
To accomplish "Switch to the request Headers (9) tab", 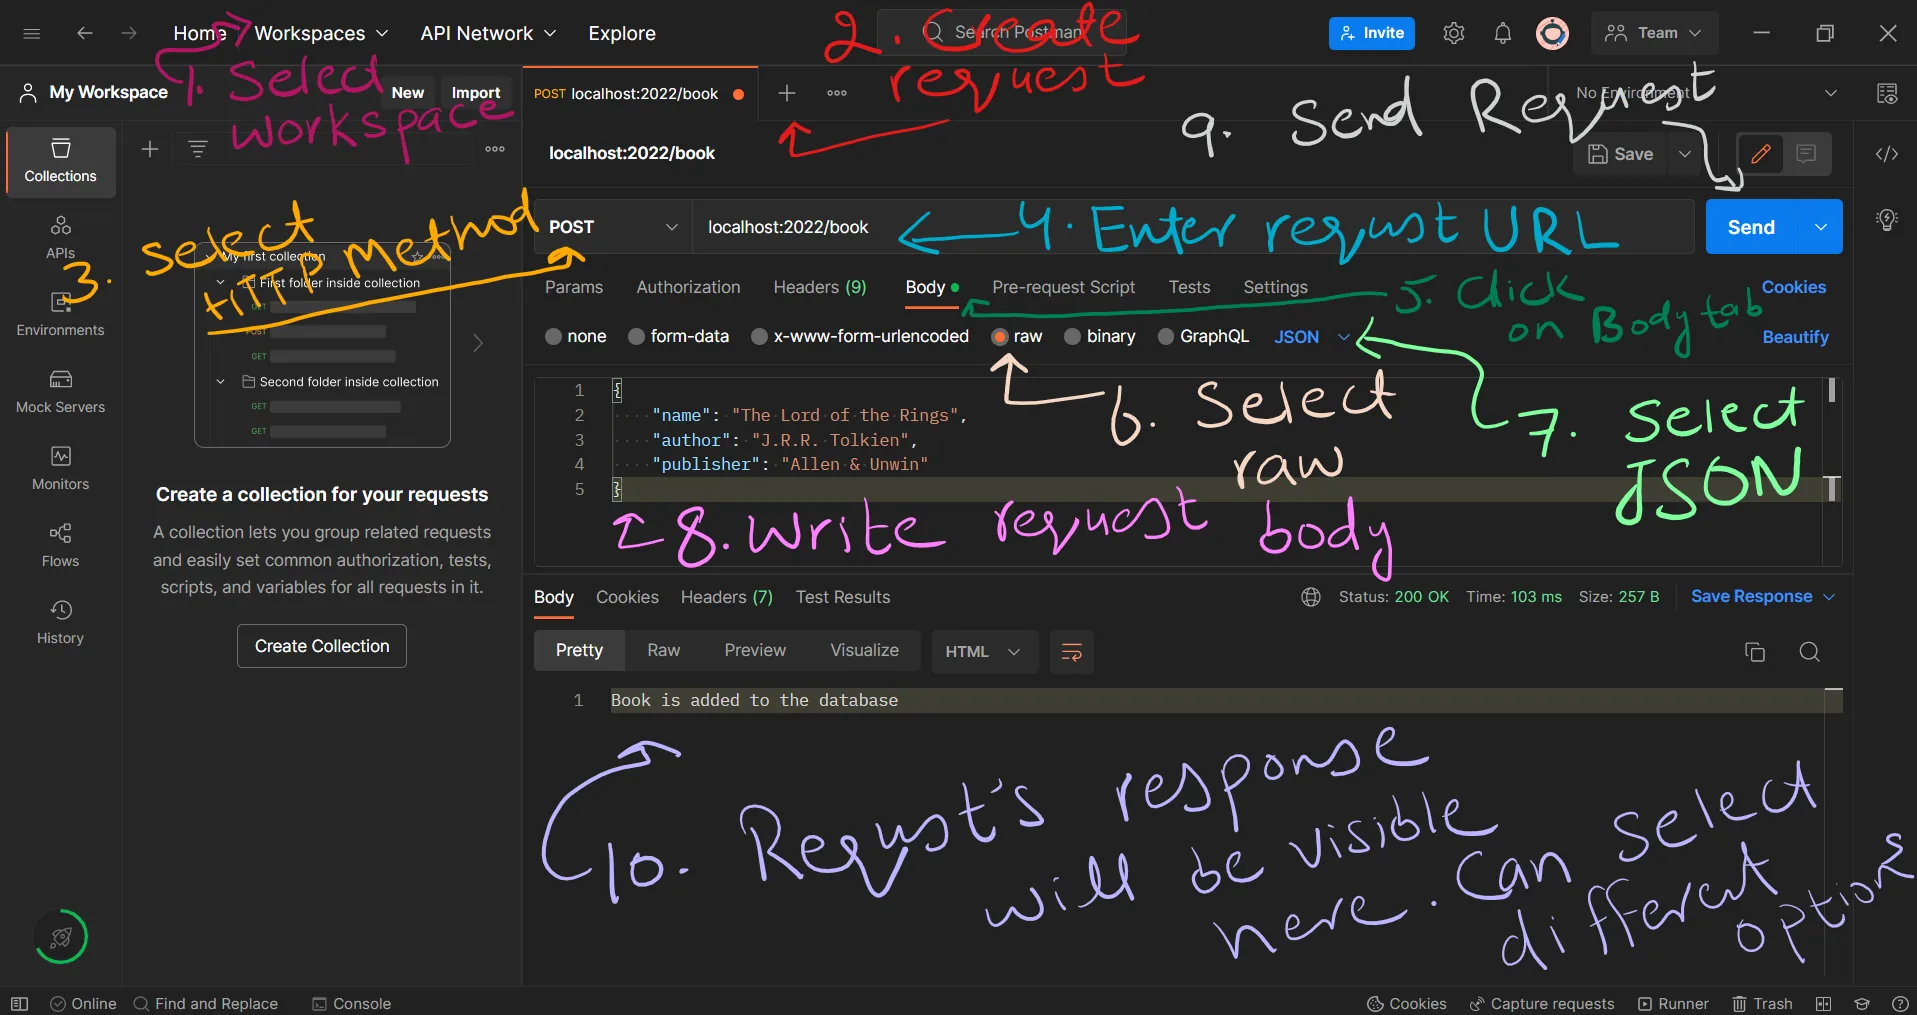I will 820,288.
